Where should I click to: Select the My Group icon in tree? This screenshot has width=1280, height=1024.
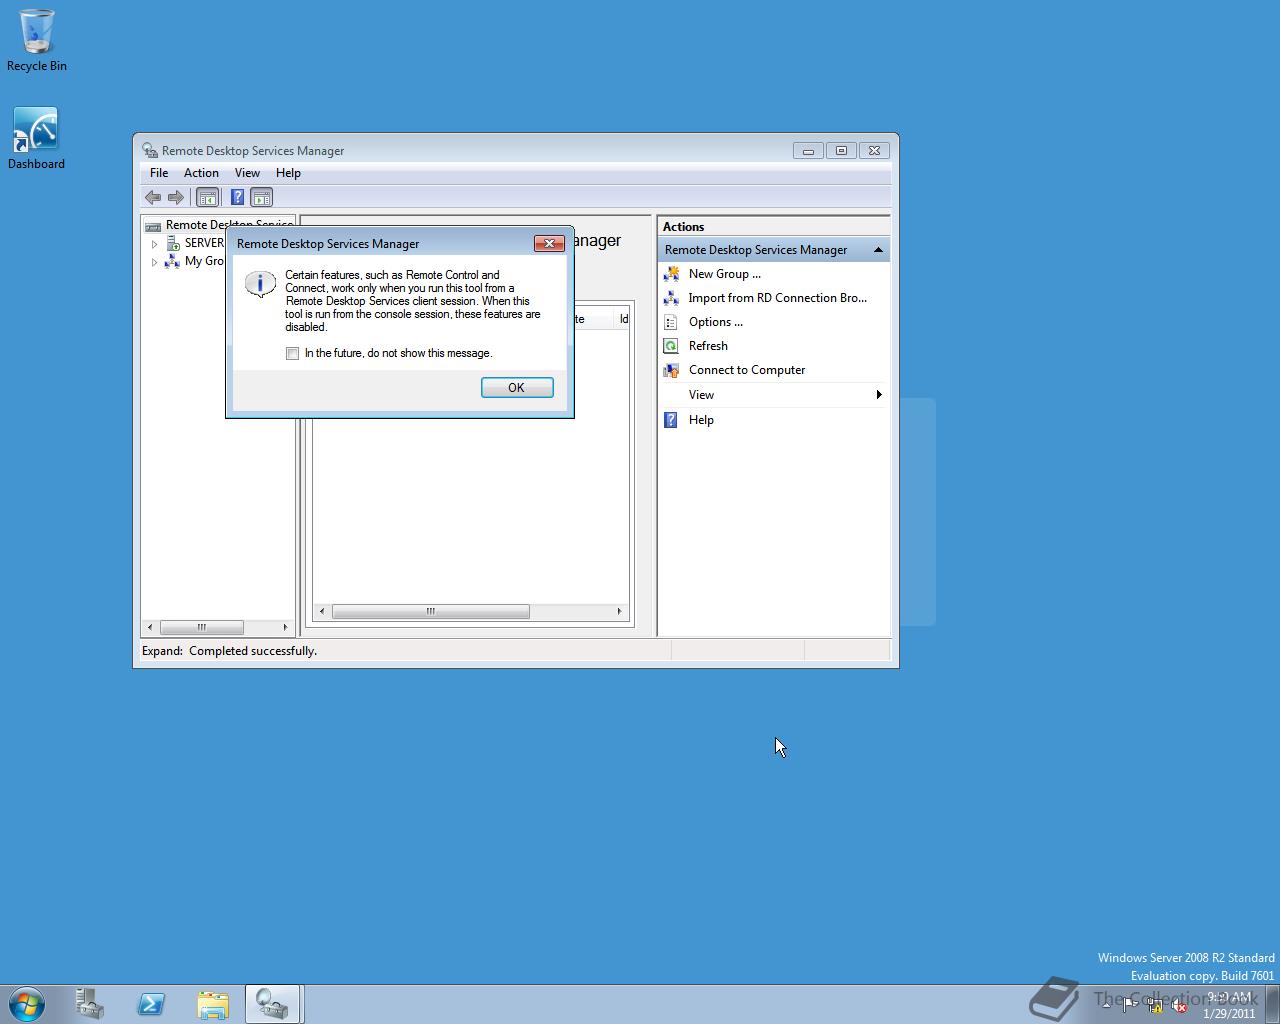pos(172,261)
